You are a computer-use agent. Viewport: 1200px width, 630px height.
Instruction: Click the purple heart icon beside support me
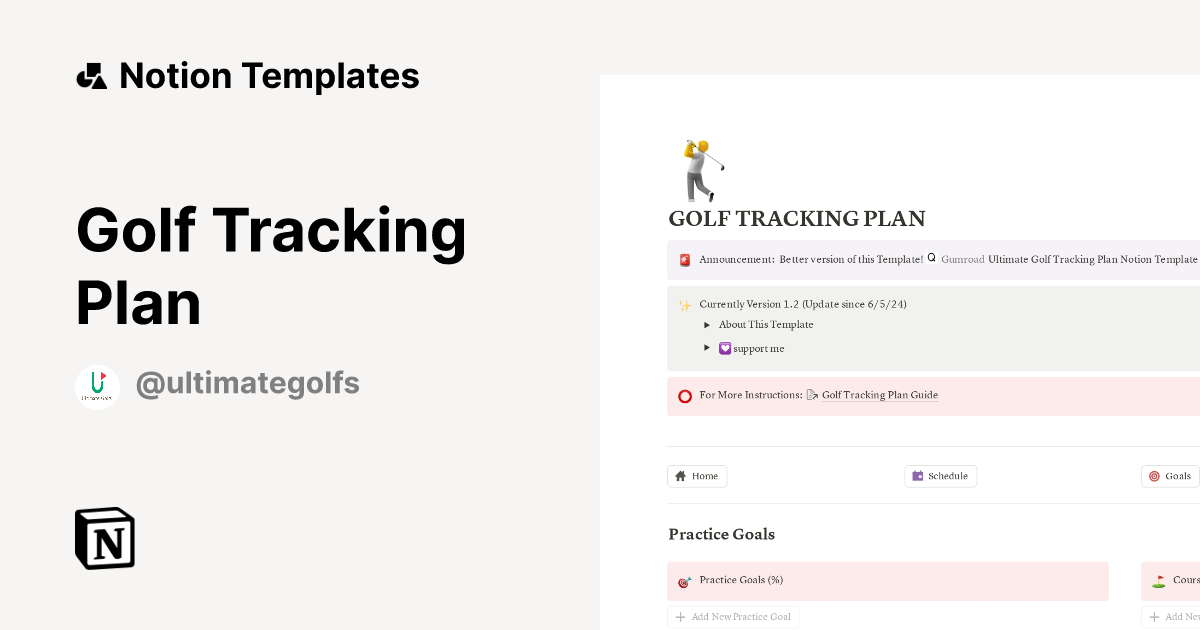point(724,348)
